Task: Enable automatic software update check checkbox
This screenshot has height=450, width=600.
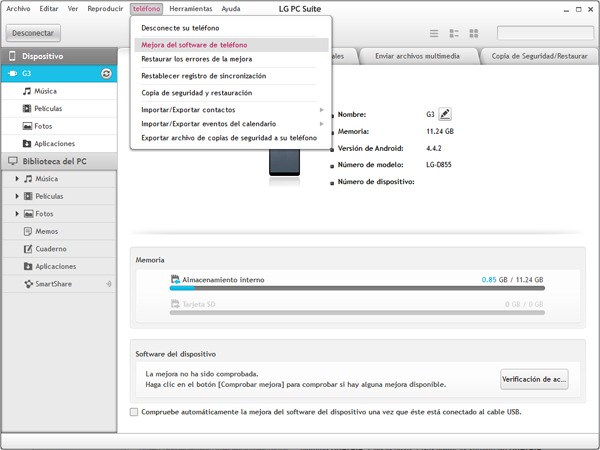Action: (135, 412)
